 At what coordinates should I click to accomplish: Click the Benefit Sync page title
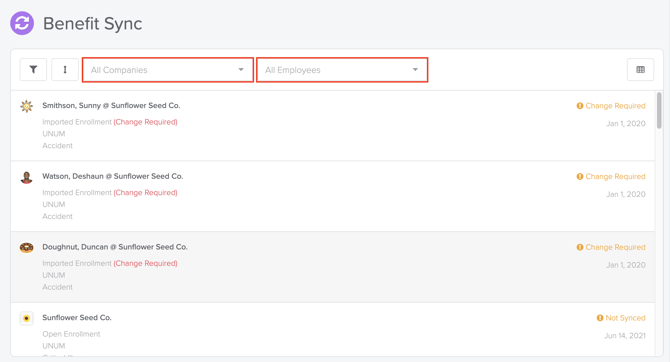coord(92,24)
